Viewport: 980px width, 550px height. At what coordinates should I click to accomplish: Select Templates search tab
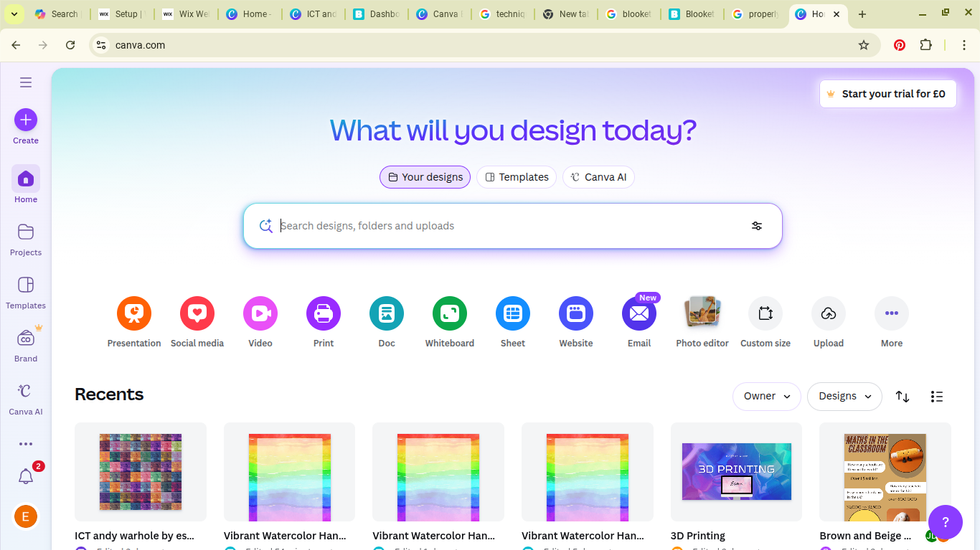tap(516, 177)
